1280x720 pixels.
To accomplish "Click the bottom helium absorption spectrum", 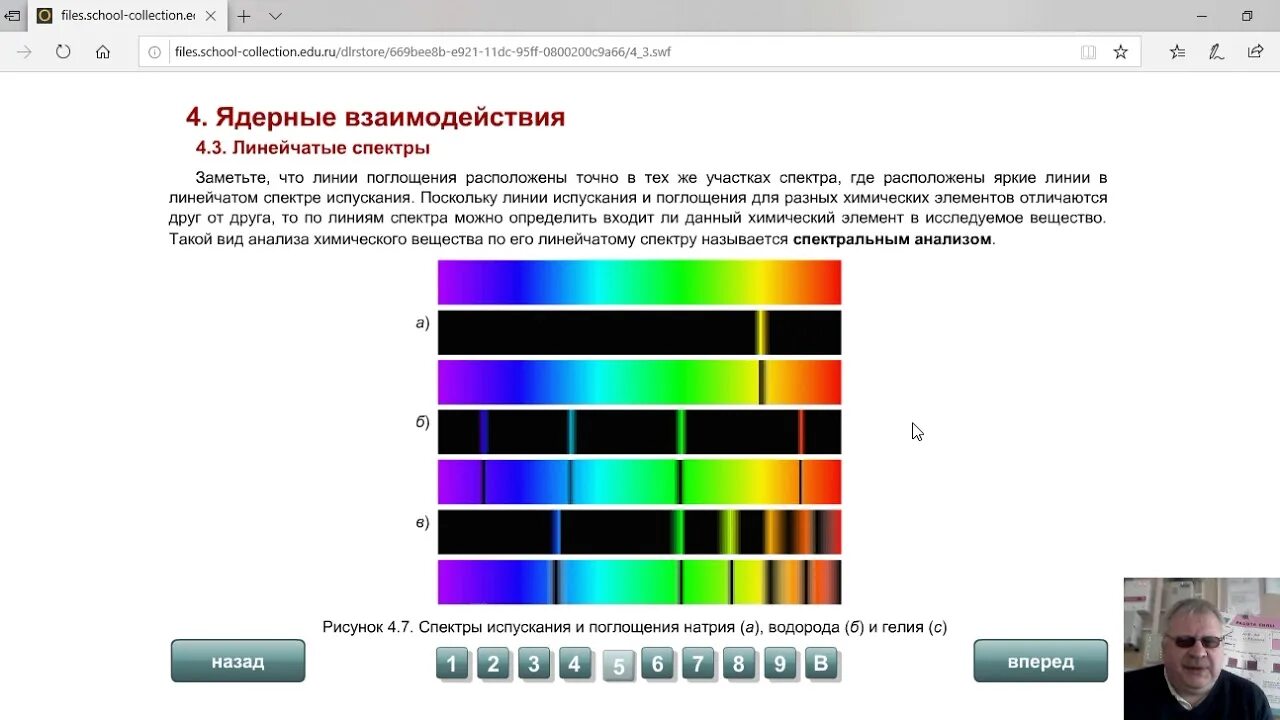I will (x=639, y=582).
